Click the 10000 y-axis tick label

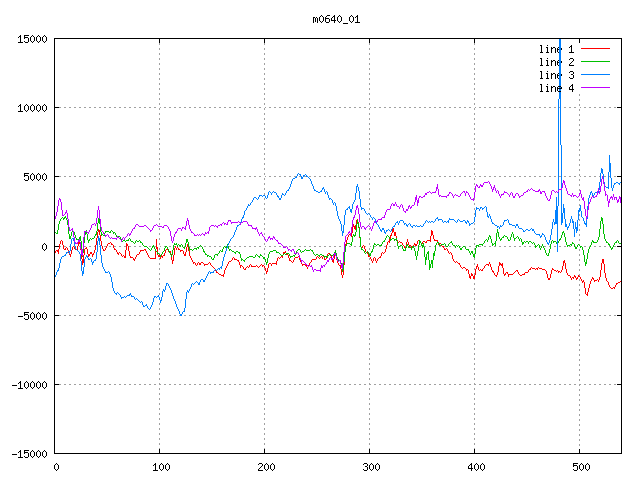coord(30,108)
